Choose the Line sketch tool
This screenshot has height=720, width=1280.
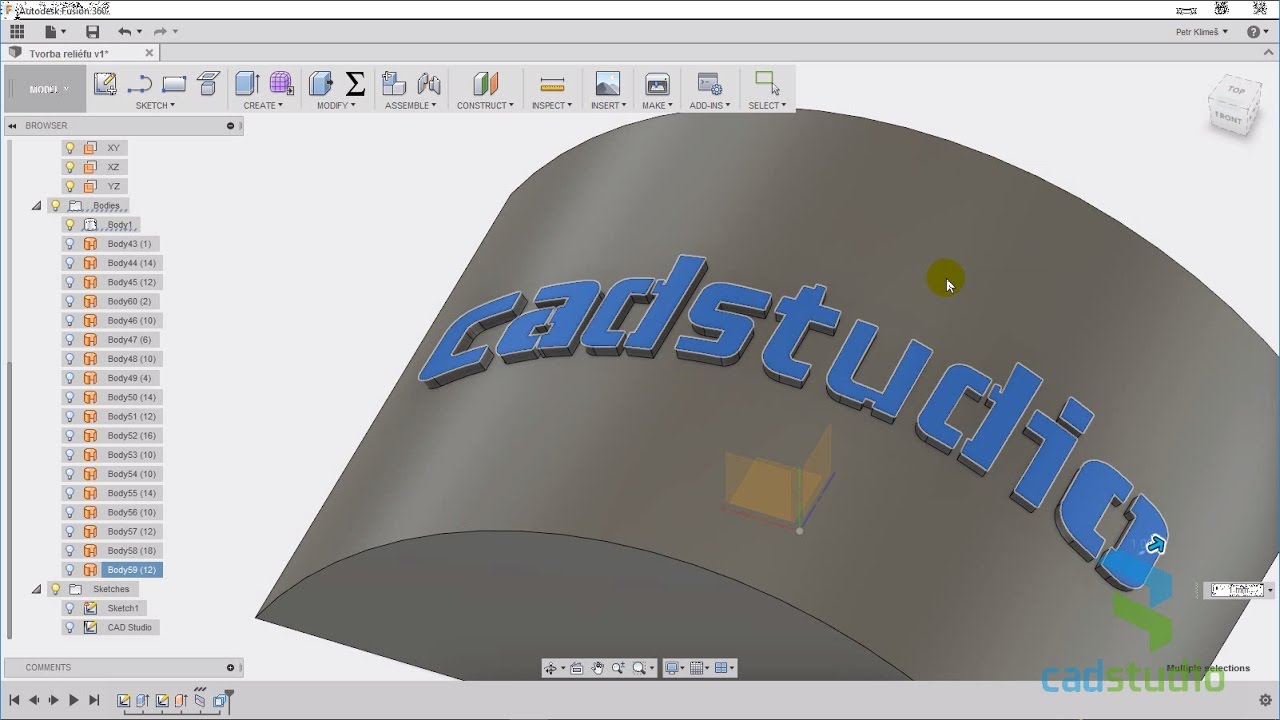[x=139, y=84]
